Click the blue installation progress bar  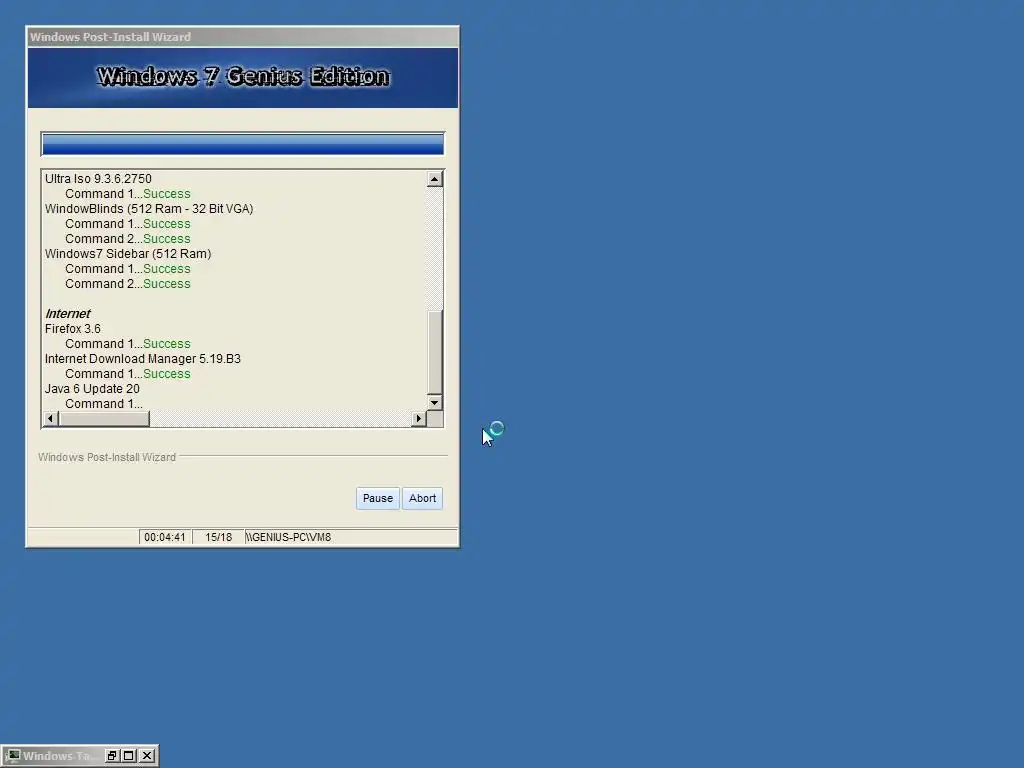pyautogui.click(x=242, y=144)
